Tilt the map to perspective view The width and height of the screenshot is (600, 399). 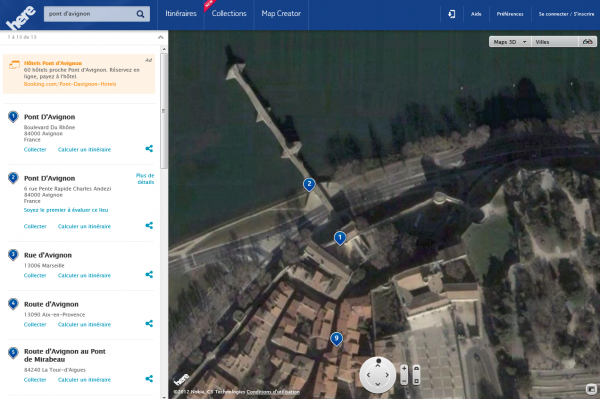coord(416,368)
